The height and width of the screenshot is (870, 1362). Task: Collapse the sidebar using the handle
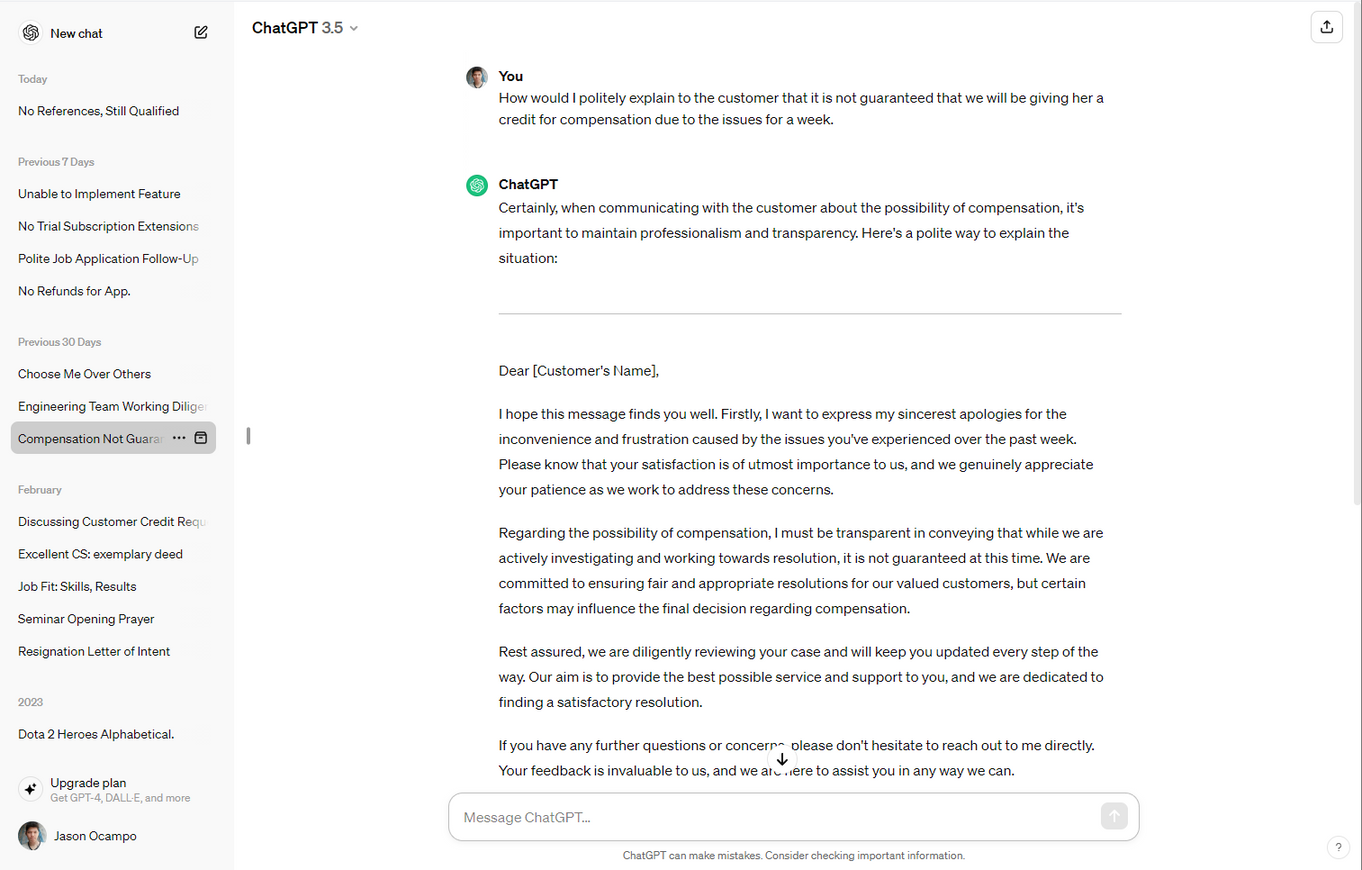(x=248, y=436)
